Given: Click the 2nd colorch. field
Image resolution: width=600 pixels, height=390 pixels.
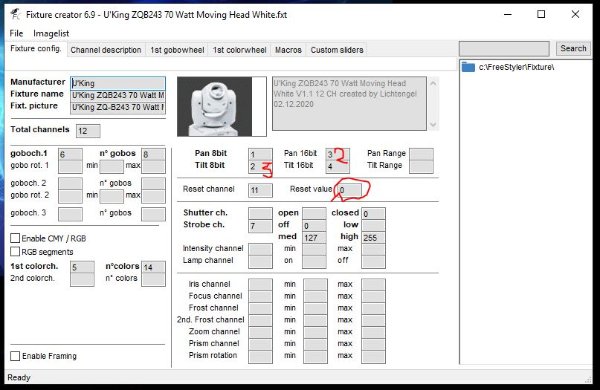Looking at the screenshot, I should 82,279.
